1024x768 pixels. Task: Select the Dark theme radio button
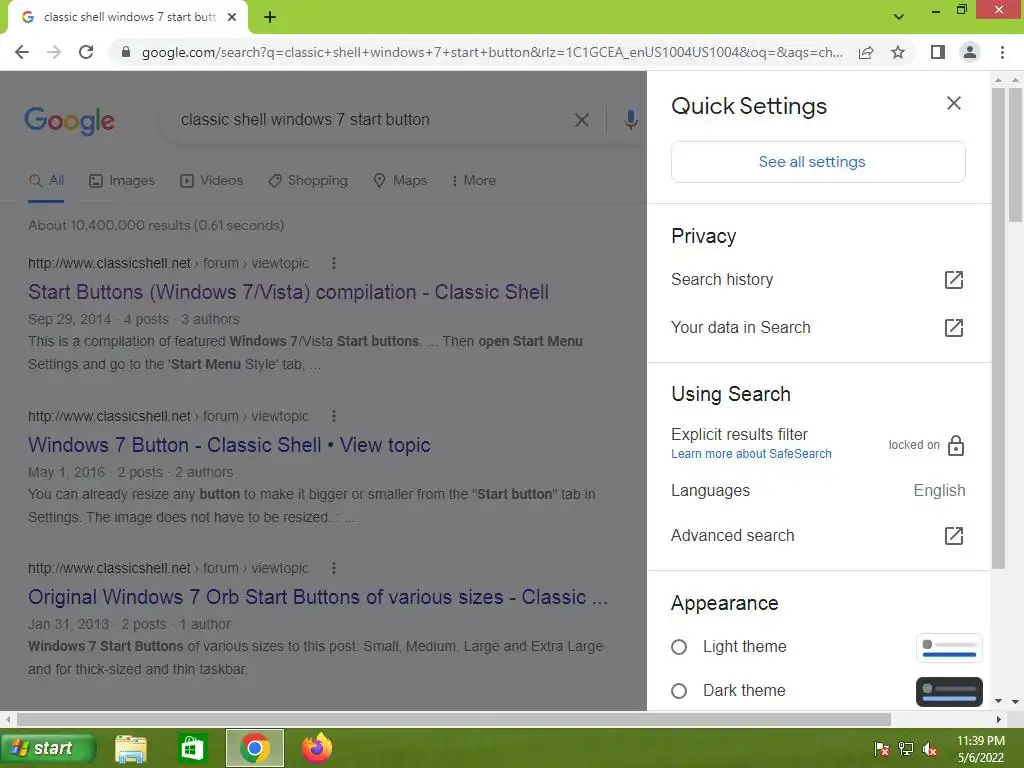click(x=679, y=691)
